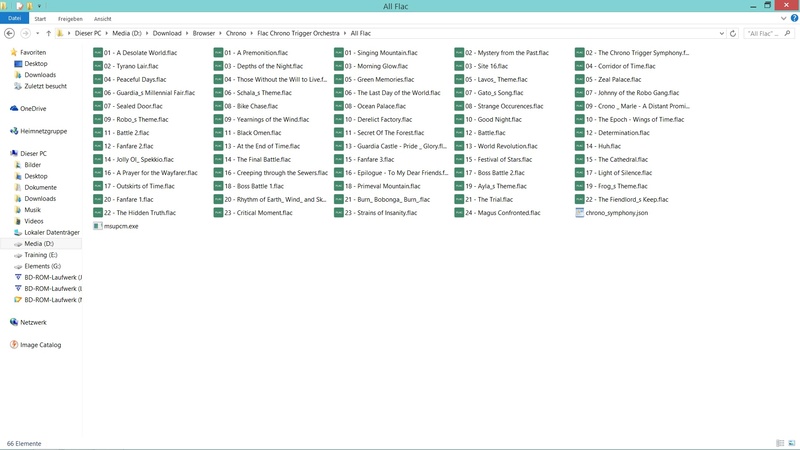Image resolution: width=800 pixels, height=450 pixels.
Task: Click Dieser PC in address bar
Action: click(x=88, y=33)
